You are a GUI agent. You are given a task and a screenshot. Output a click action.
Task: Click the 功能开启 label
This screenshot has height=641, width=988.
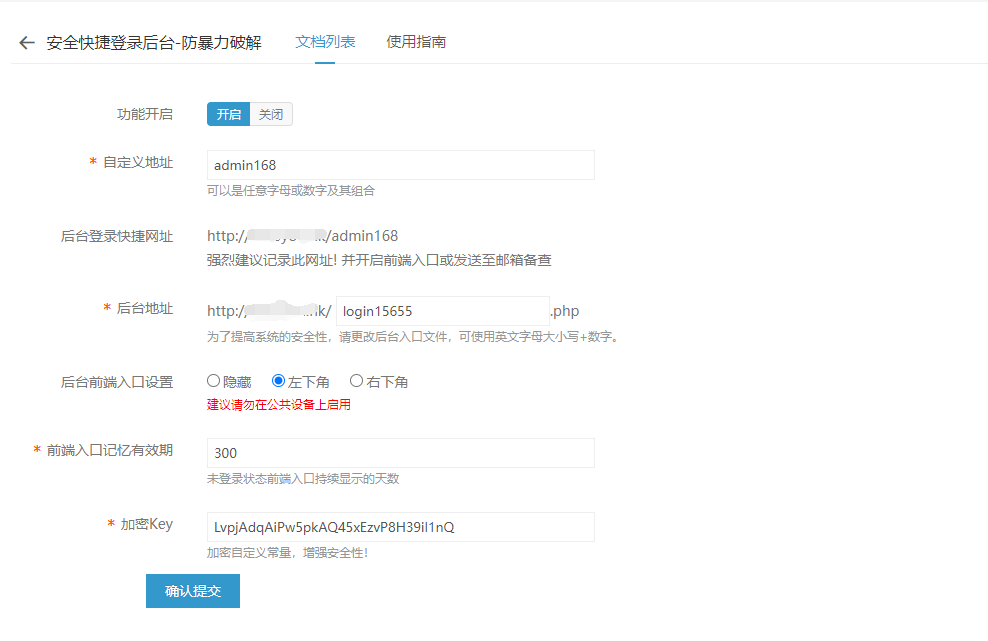145,114
